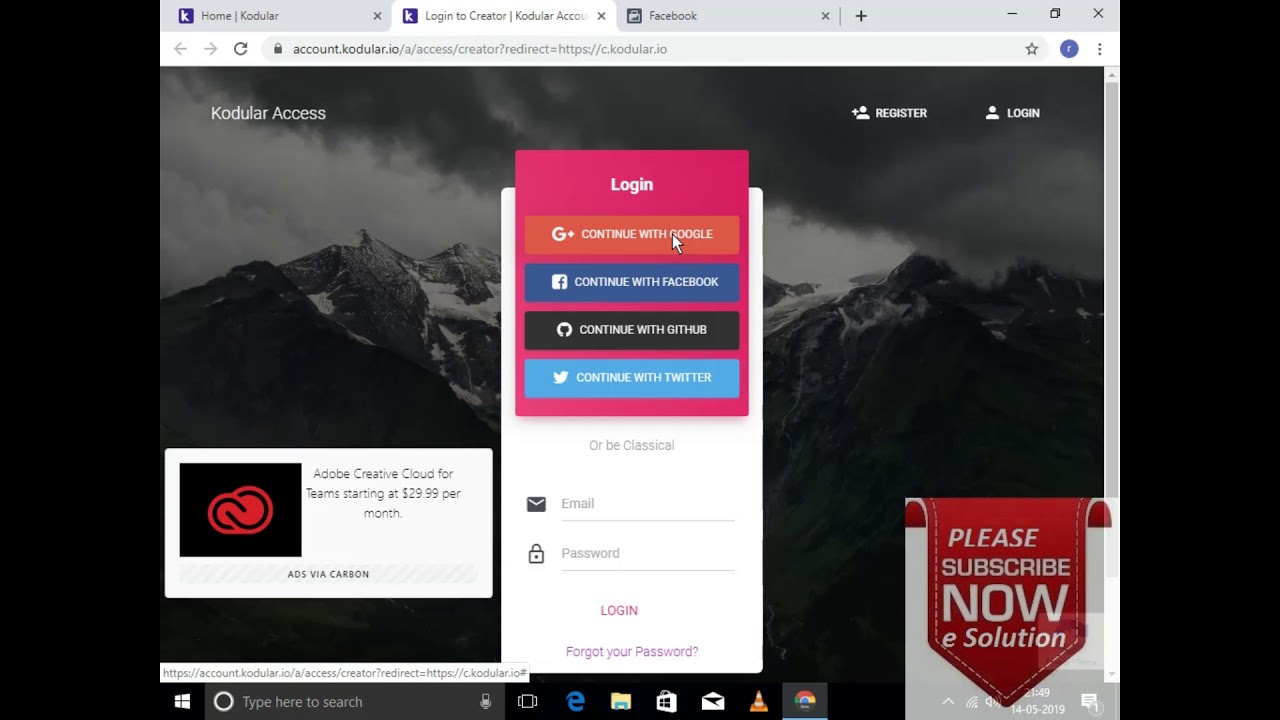This screenshot has height=720, width=1280.
Task: Choose Continue with GitHub
Action: (x=632, y=330)
